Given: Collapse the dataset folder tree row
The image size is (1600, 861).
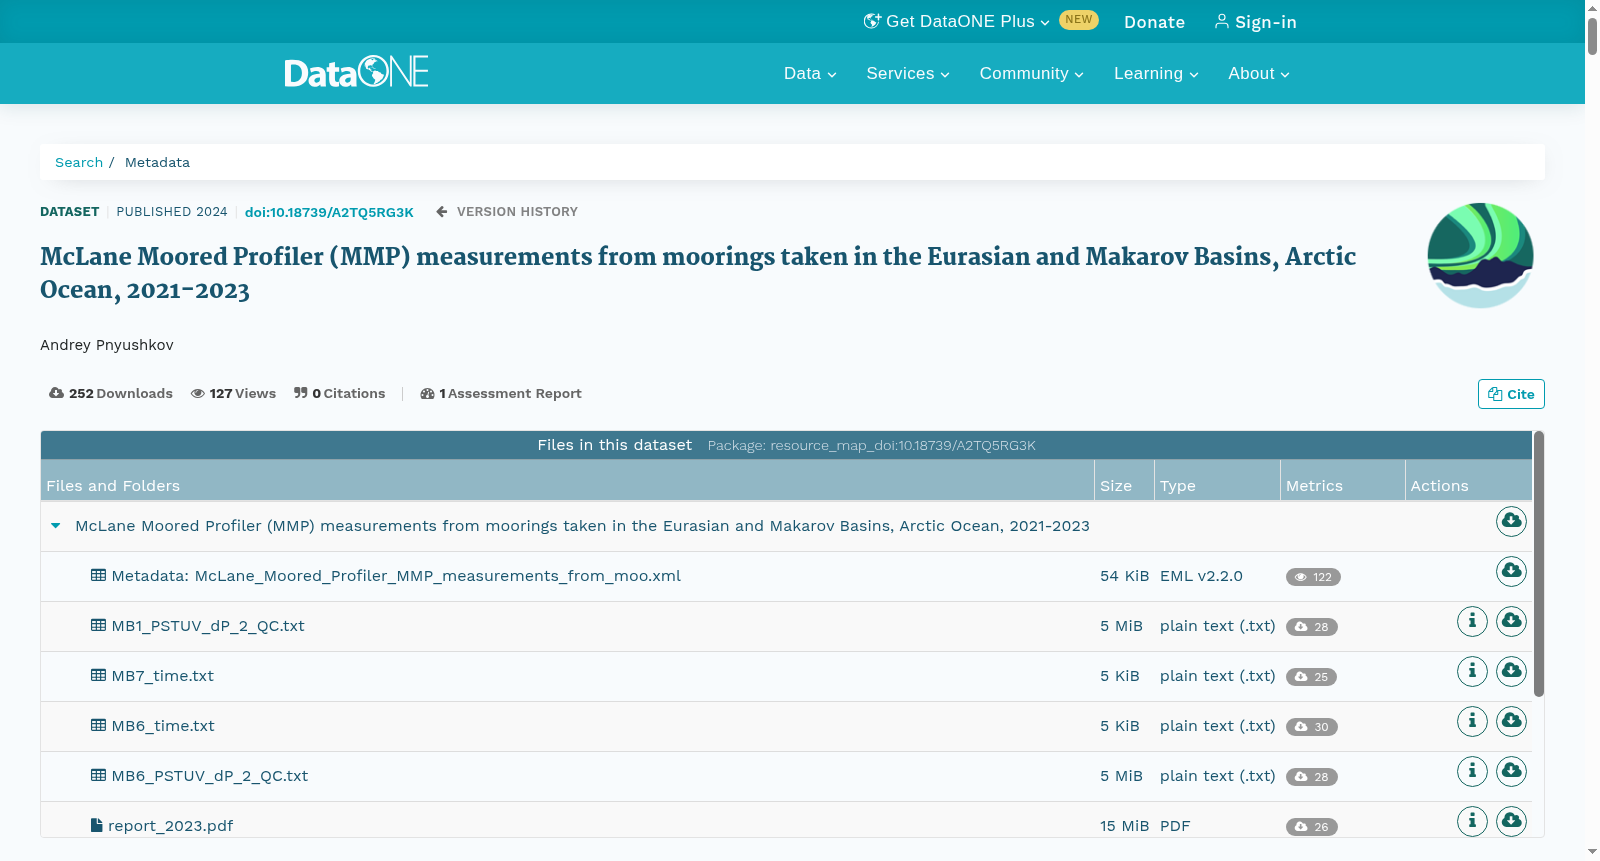Looking at the screenshot, I should (56, 526).
